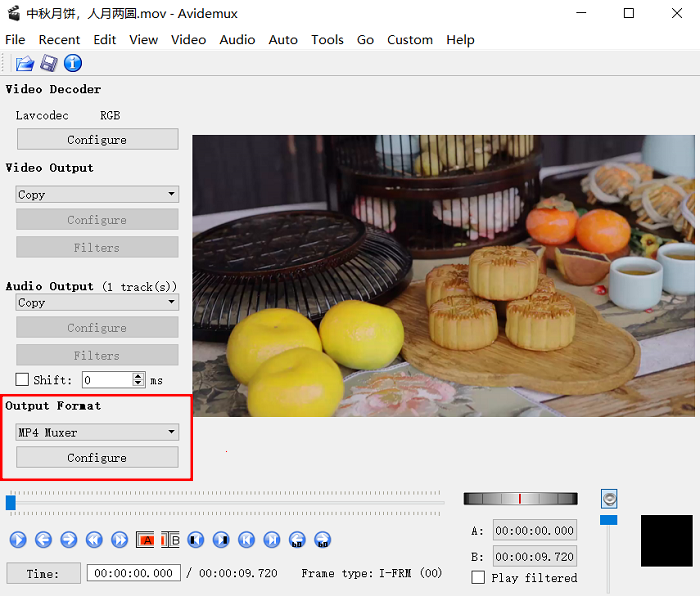Open the Auto menu
Viewport: 700px width, 596px height.
[x=283, y=40]
